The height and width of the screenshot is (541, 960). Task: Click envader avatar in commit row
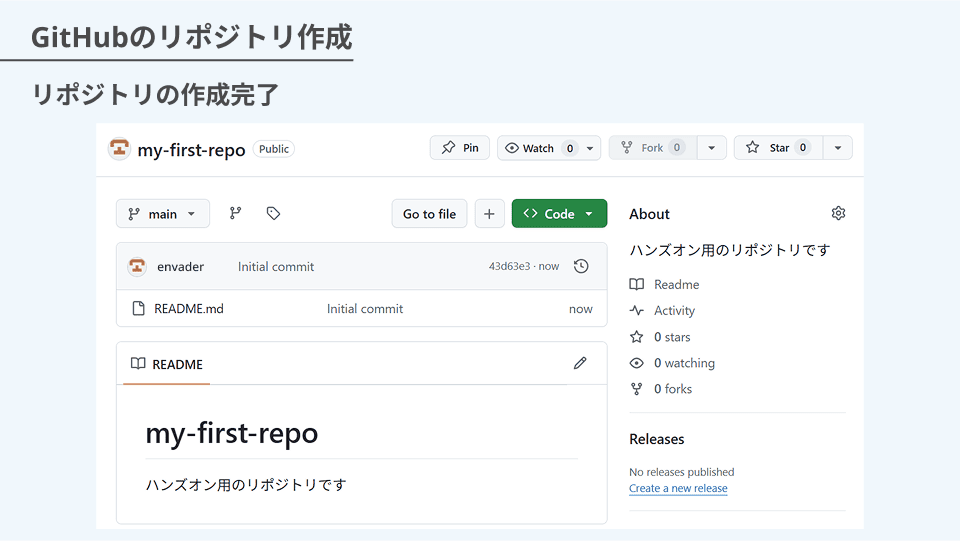137,266
